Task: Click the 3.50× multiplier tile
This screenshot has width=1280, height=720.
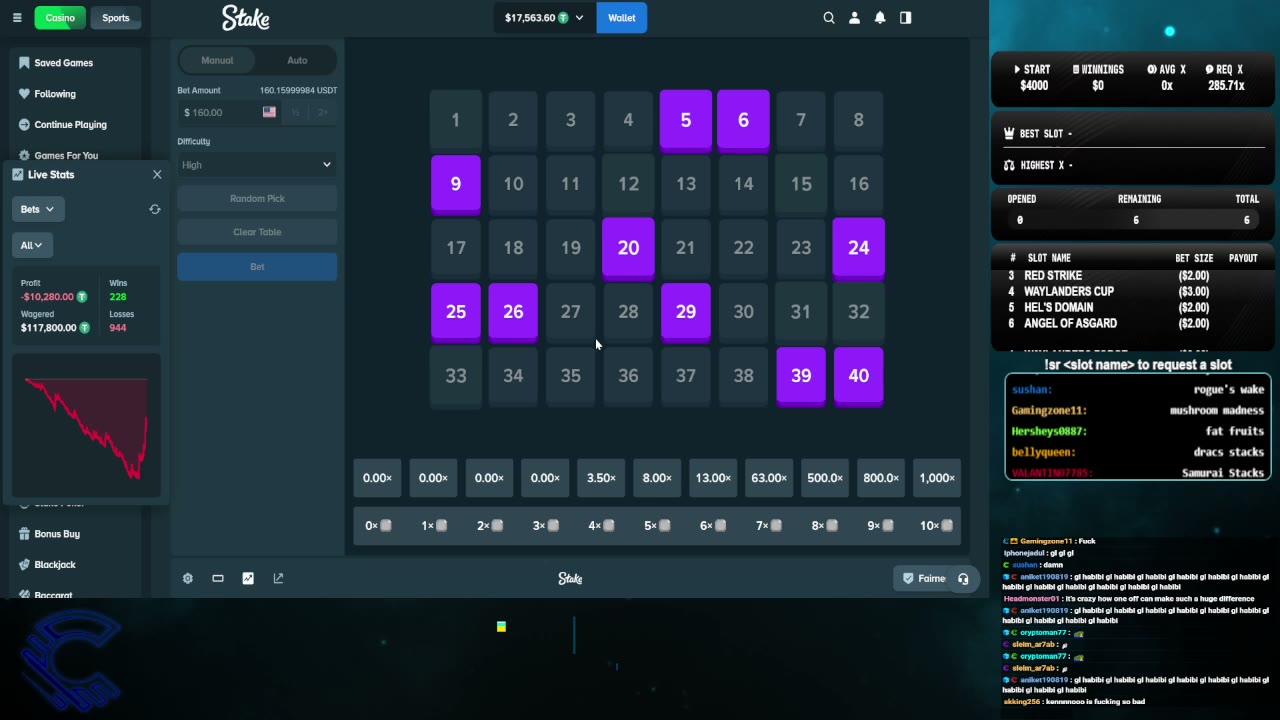Action: tap(601, 478)
